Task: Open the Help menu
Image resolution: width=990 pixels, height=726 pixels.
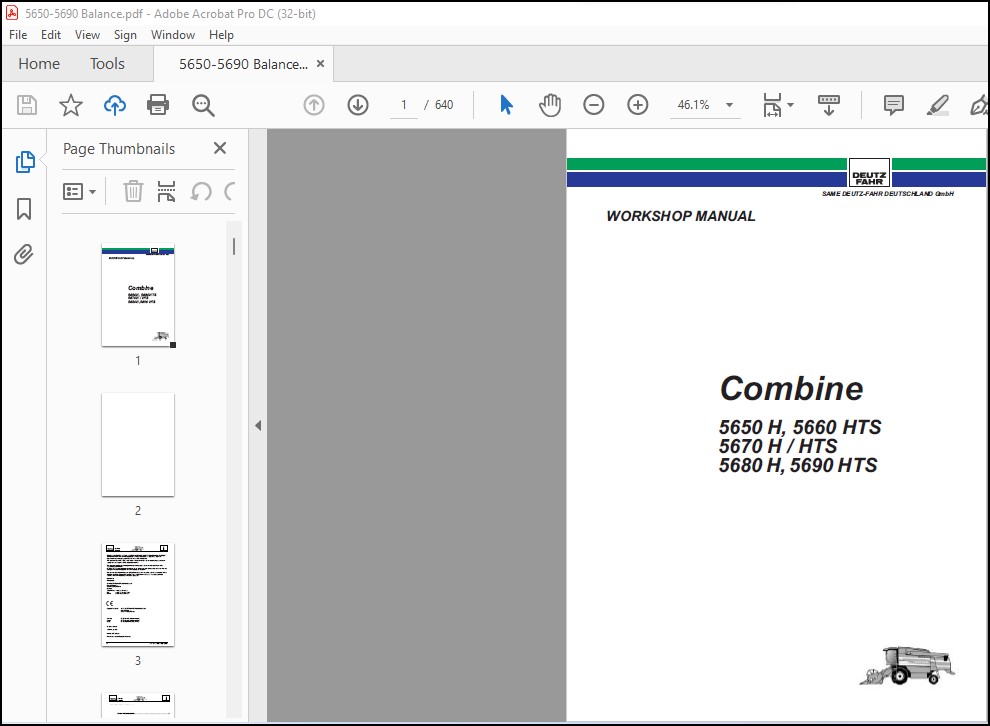Action: coord(221,35)
